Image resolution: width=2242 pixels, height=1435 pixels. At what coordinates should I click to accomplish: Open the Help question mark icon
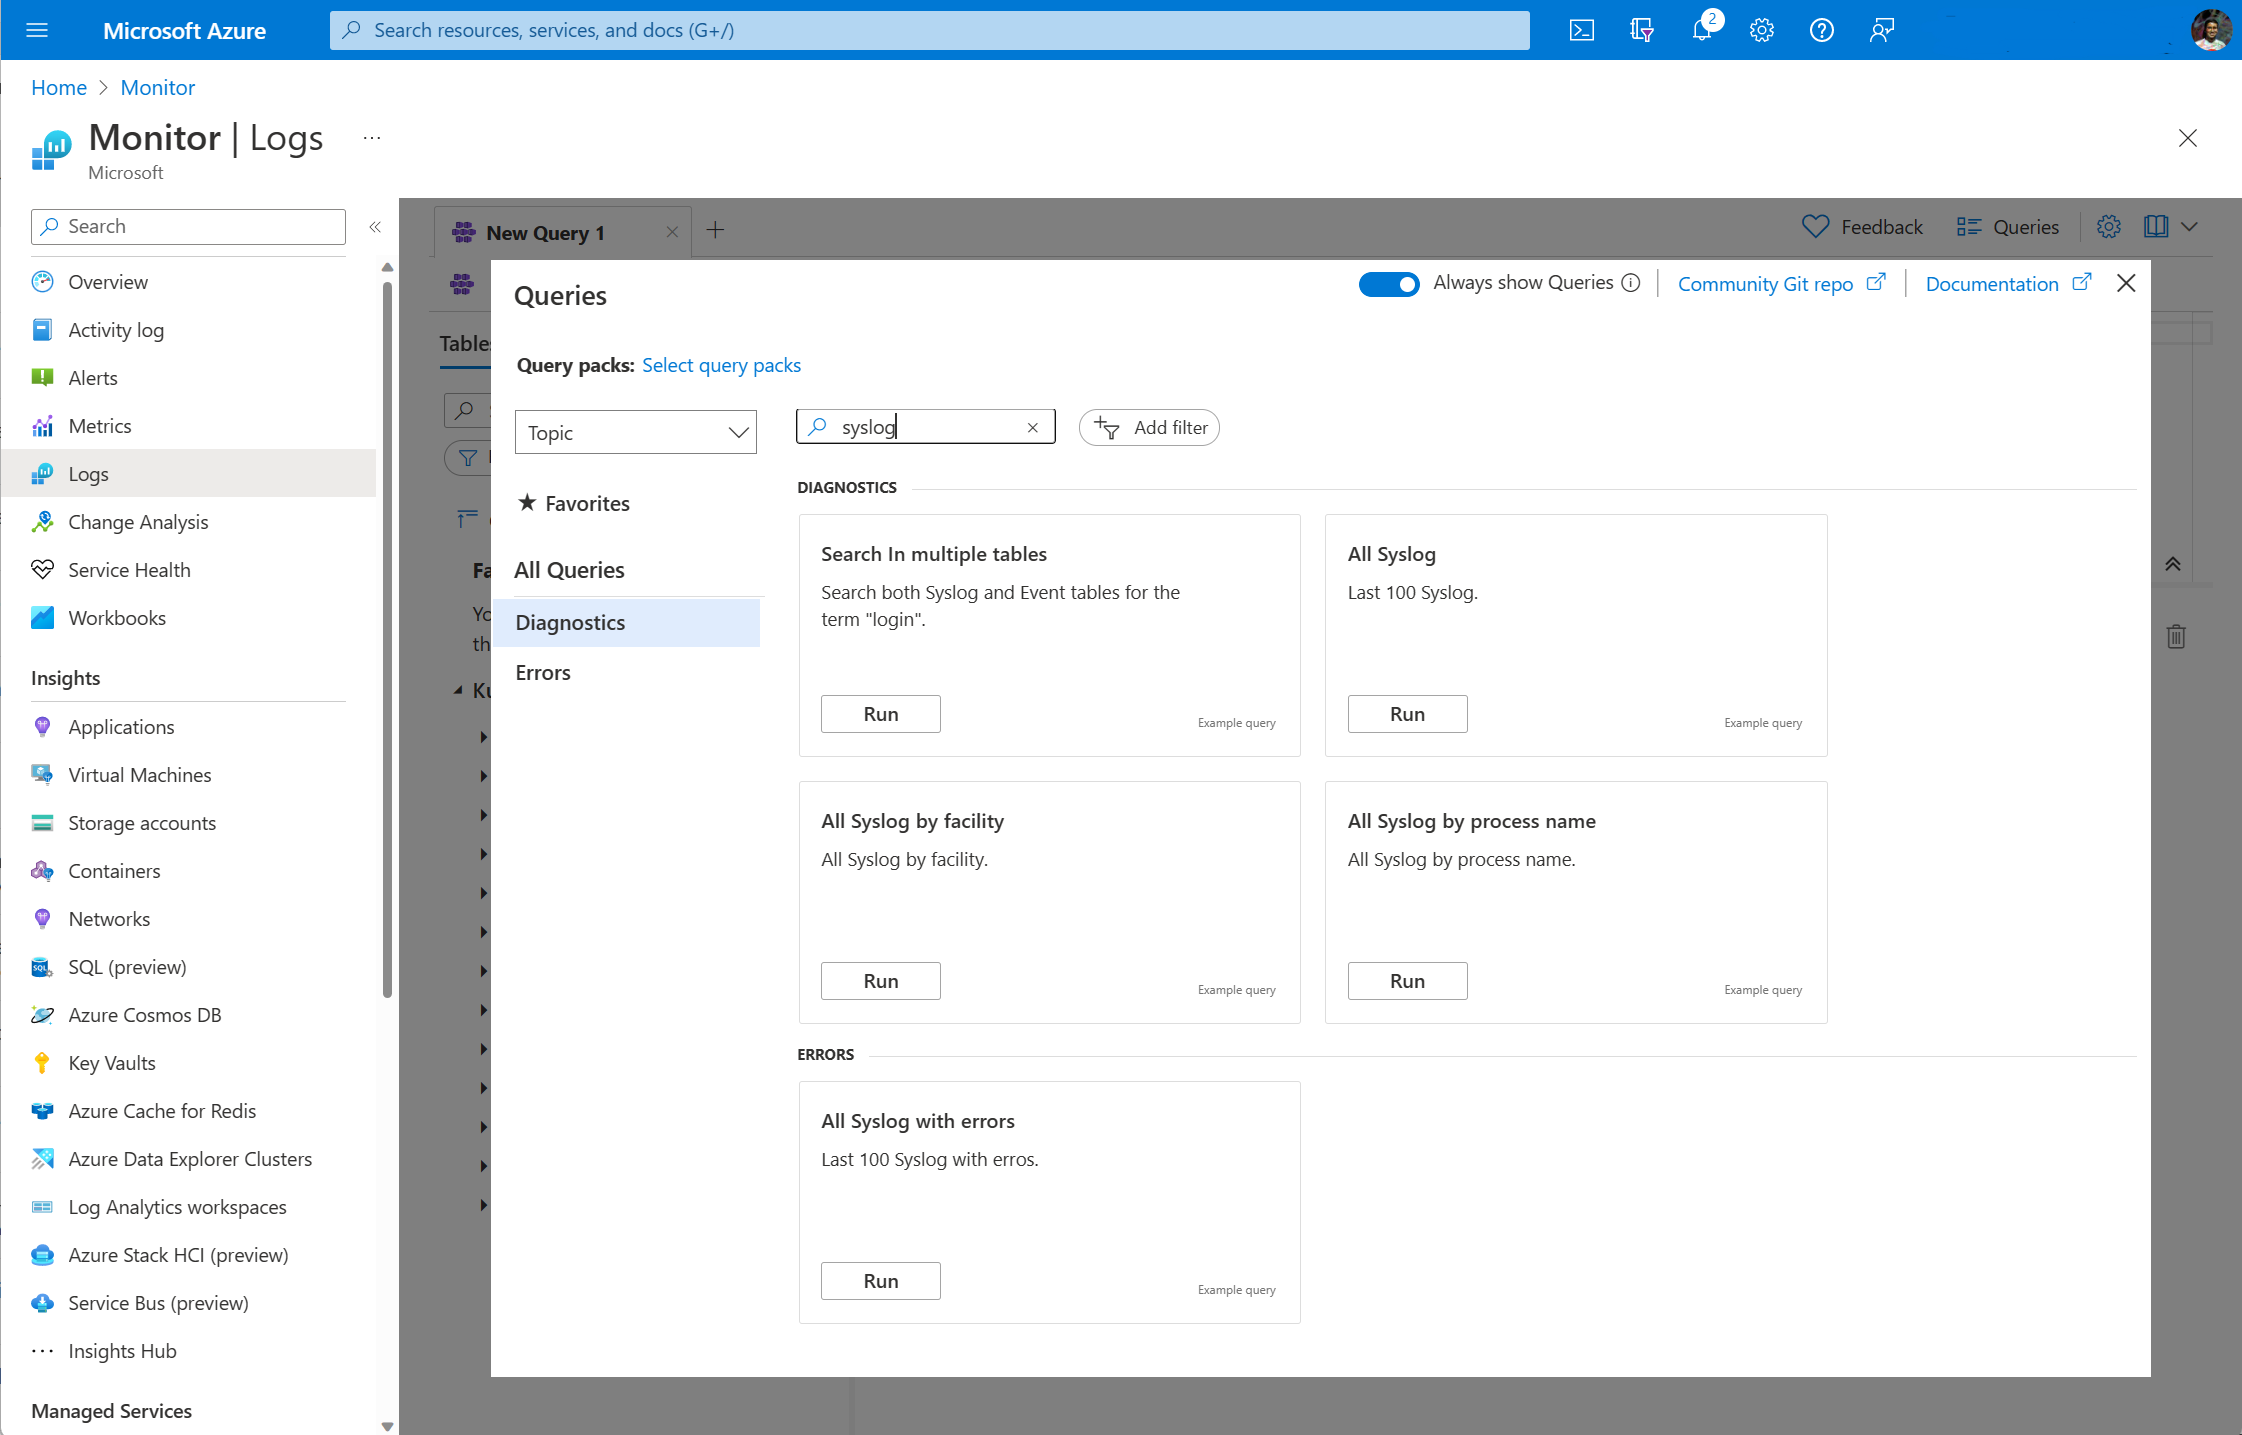[1822, 30]
